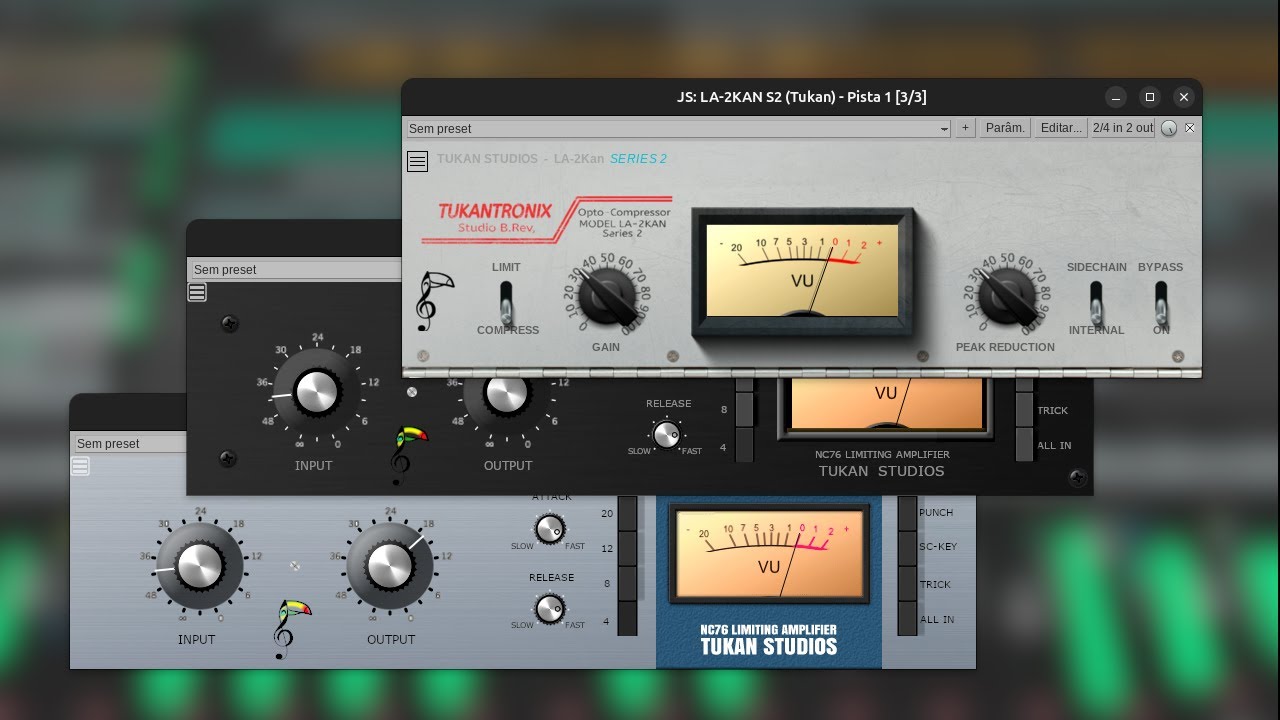Toggle the ALL IN button in black NC76

click(1025, 445)
